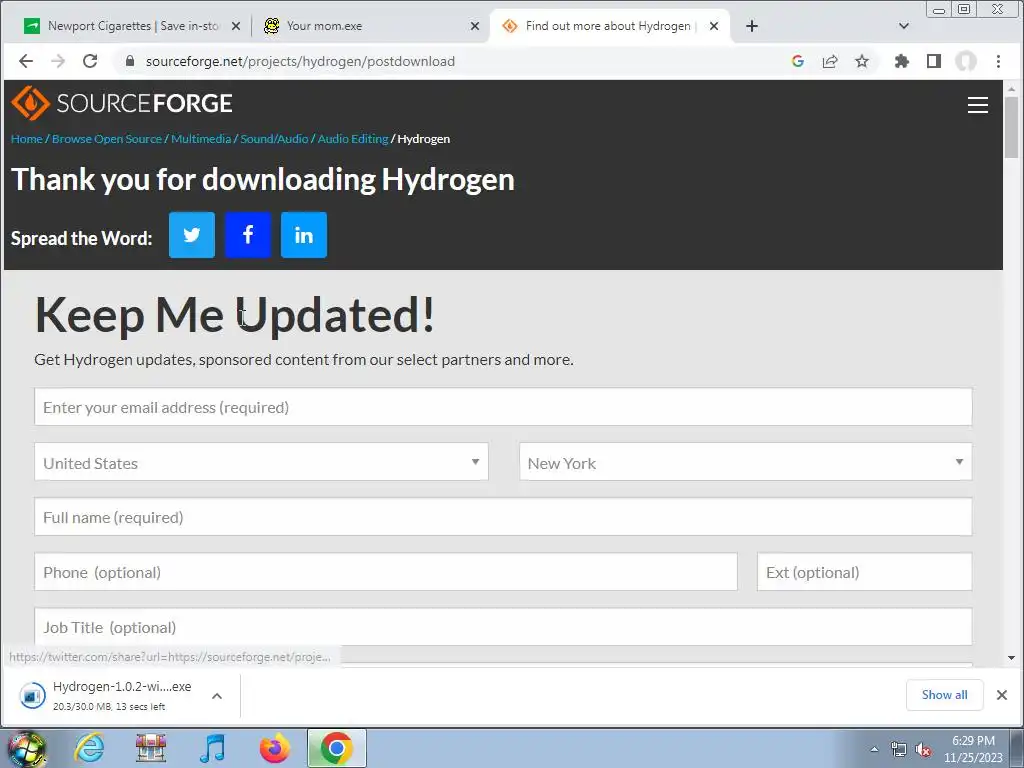1024x768 pixels.
Task: Share on LinkedIn button
Action: point(304,235)
